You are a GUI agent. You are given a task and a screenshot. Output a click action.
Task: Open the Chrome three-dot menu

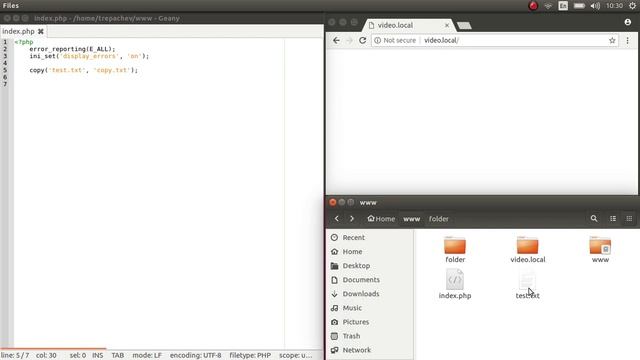pos(628,40)
